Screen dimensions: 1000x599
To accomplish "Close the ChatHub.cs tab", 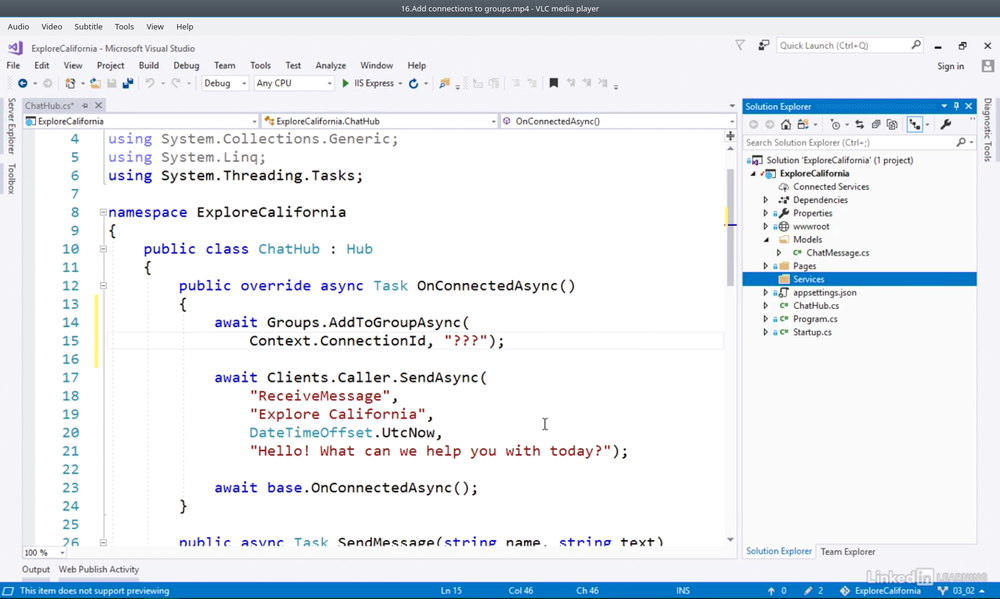I will point(98,105).
